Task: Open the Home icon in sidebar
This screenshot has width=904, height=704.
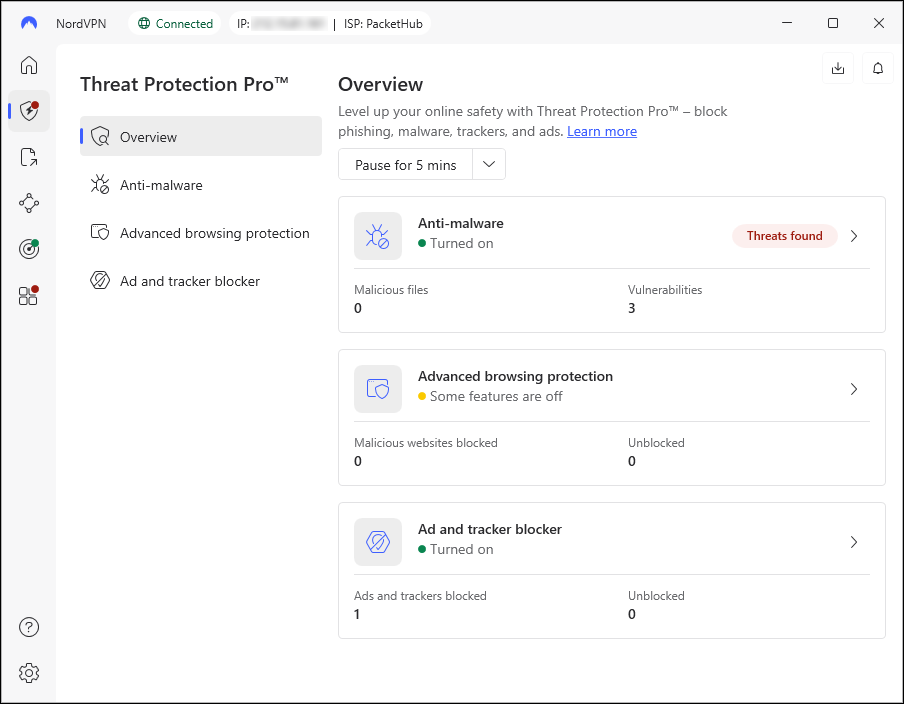Action: (x=29, y=65)
